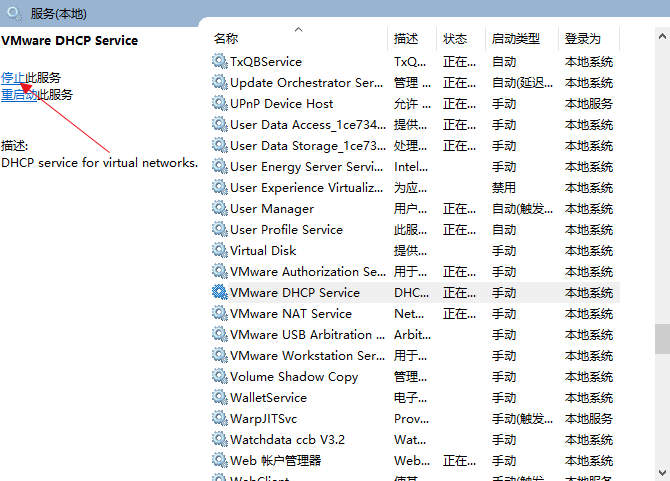
Task: Click the gear icon beside Volume Shadow Copy
Action: pyautogui.click(x=220, y=376)
